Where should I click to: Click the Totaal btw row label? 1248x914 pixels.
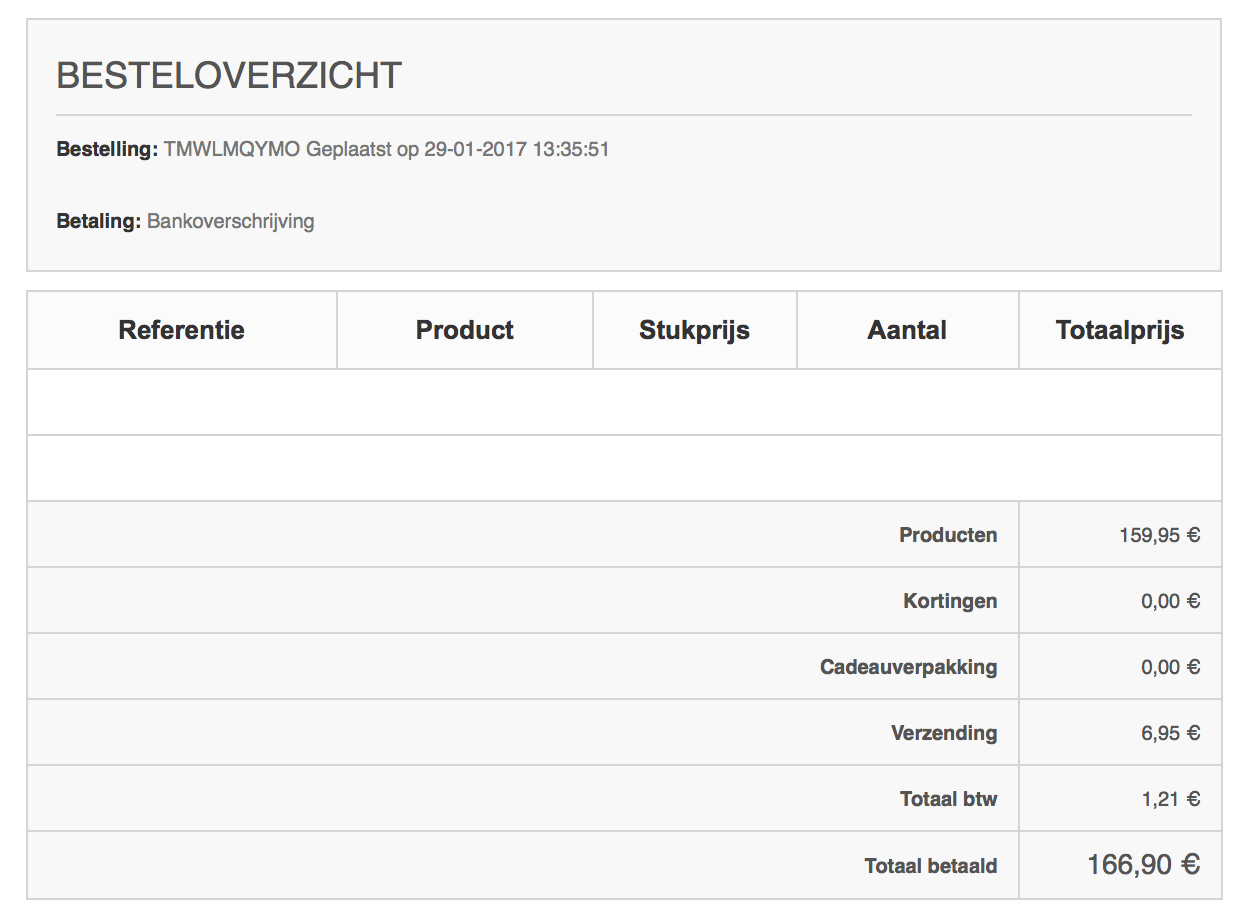tap(948, 799)
